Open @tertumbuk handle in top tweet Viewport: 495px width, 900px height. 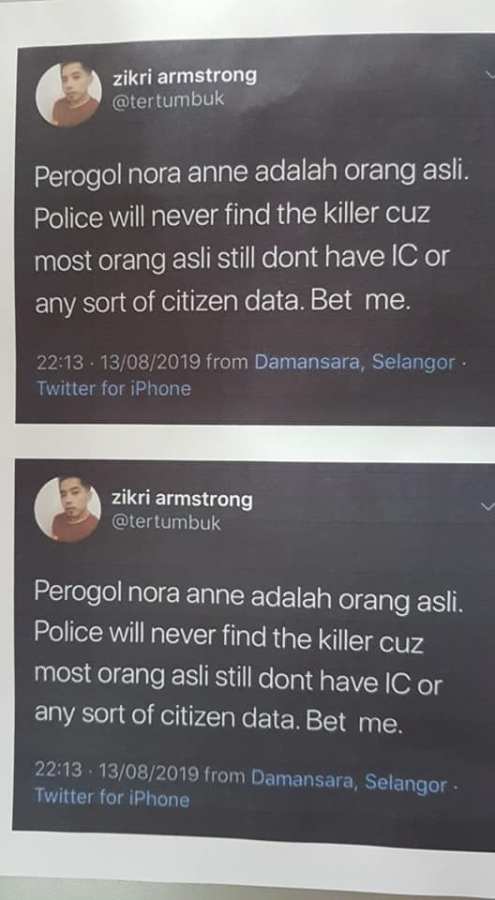point(168,100)
